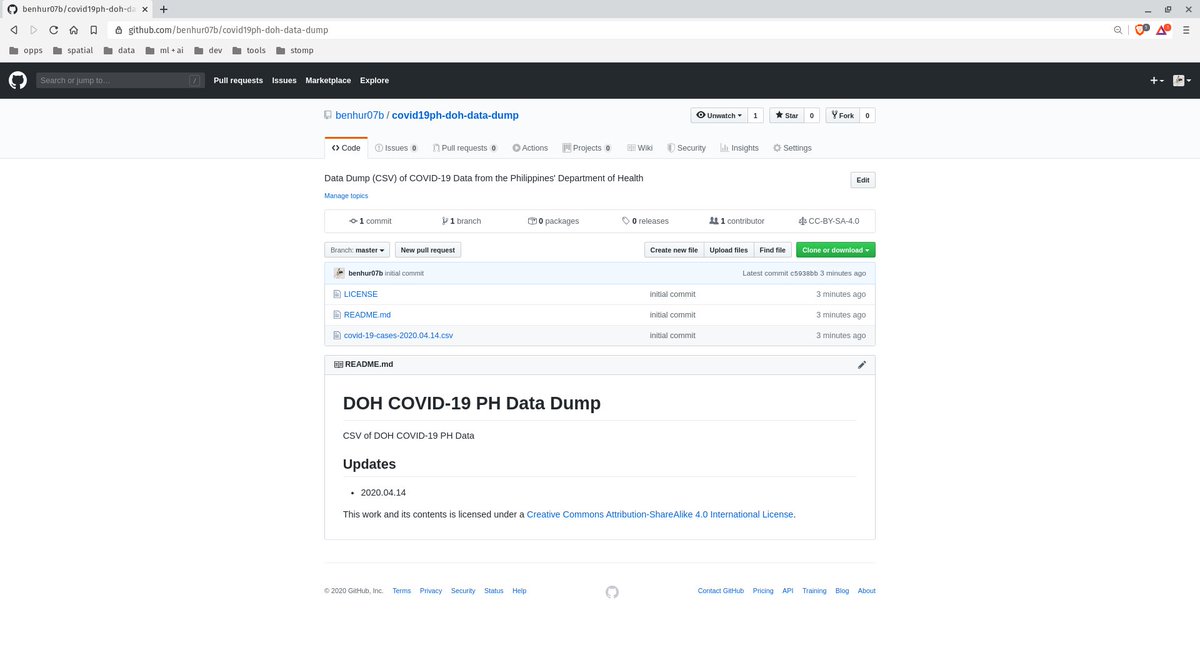Close the GitHub browser tab
Image resolution: width=1200 pixels, height=655 pixels.
point(146,8)
